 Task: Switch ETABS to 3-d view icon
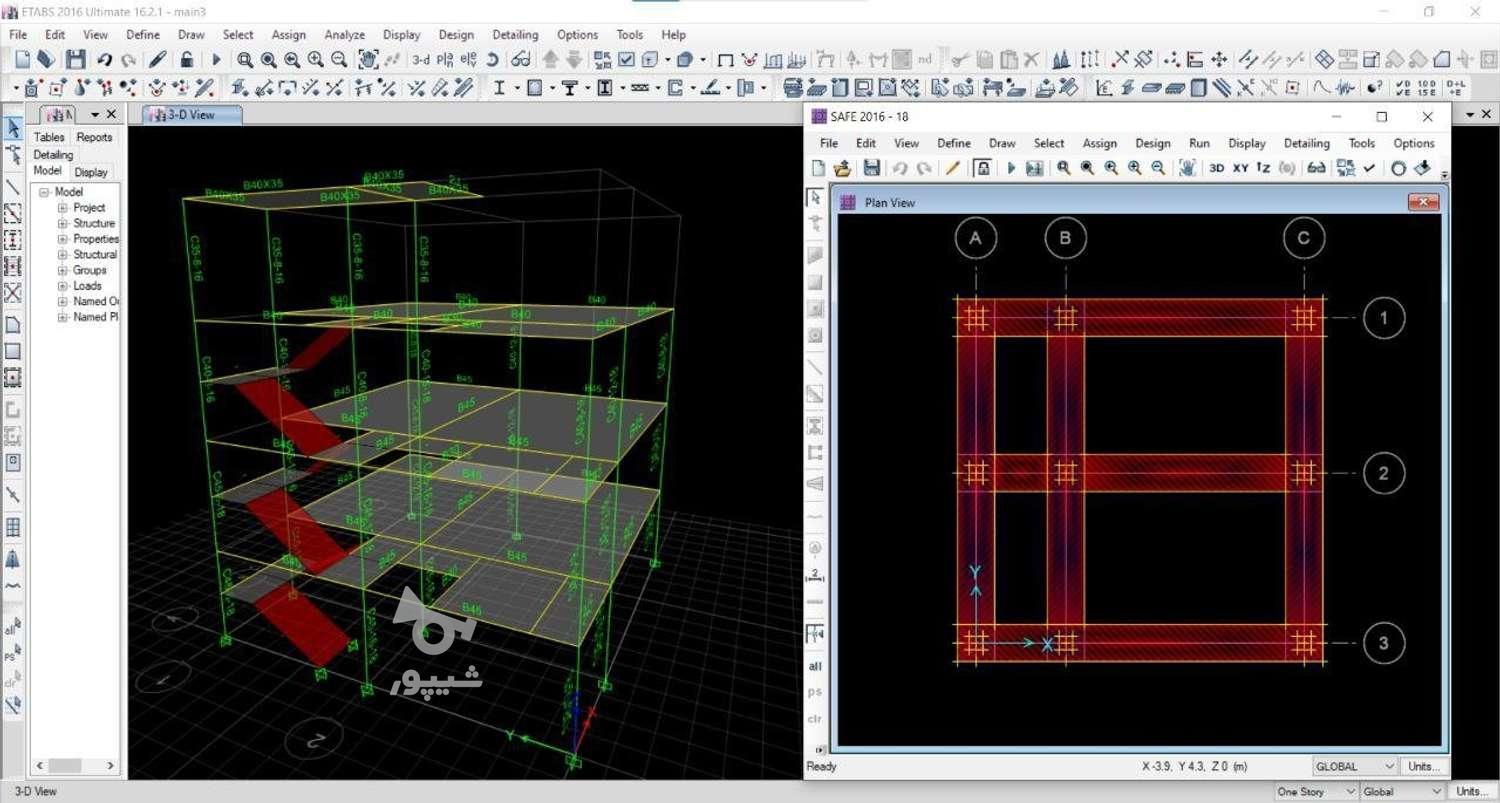coord(421,60)
